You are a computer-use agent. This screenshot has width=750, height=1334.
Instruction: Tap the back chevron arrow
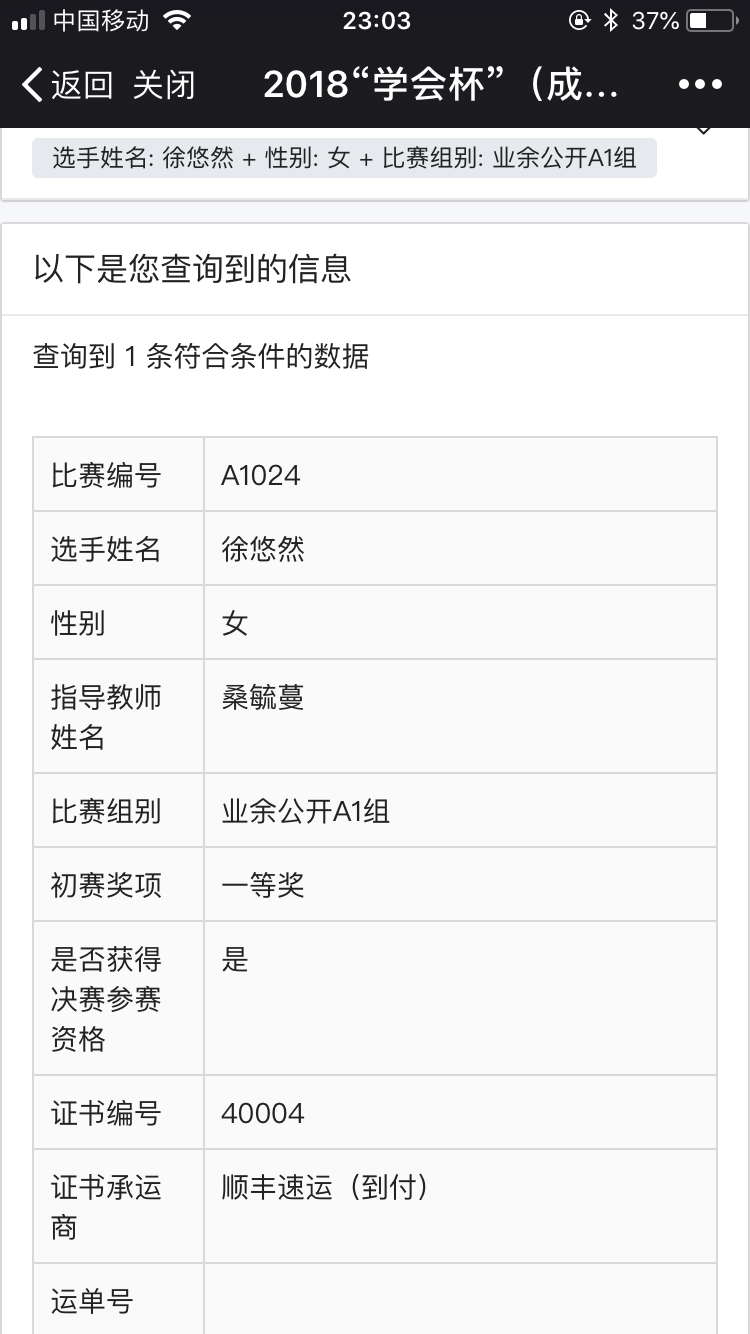pos(32,85)
